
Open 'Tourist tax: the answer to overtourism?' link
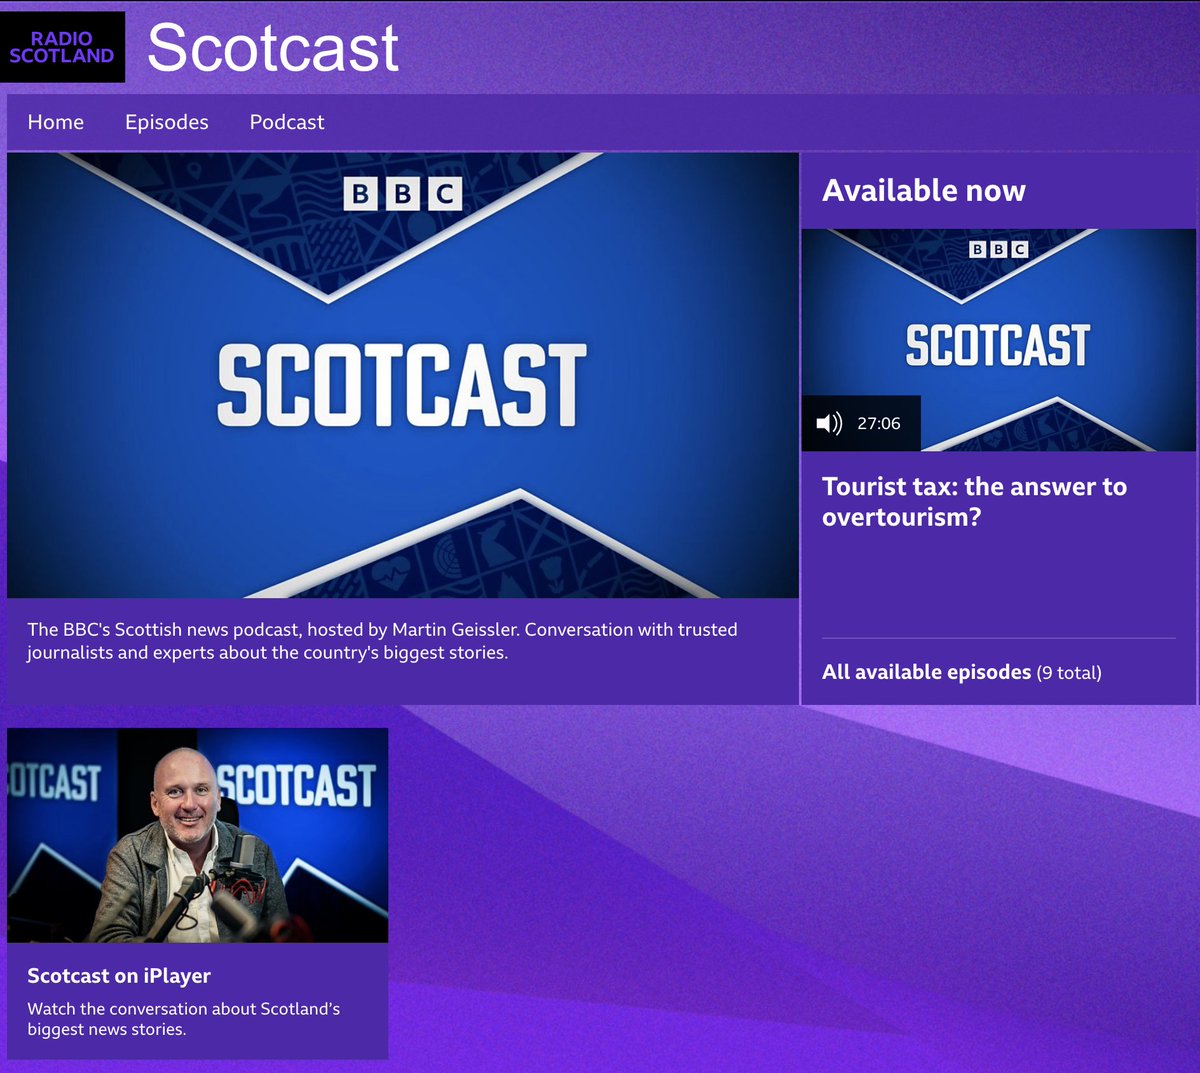974,501
